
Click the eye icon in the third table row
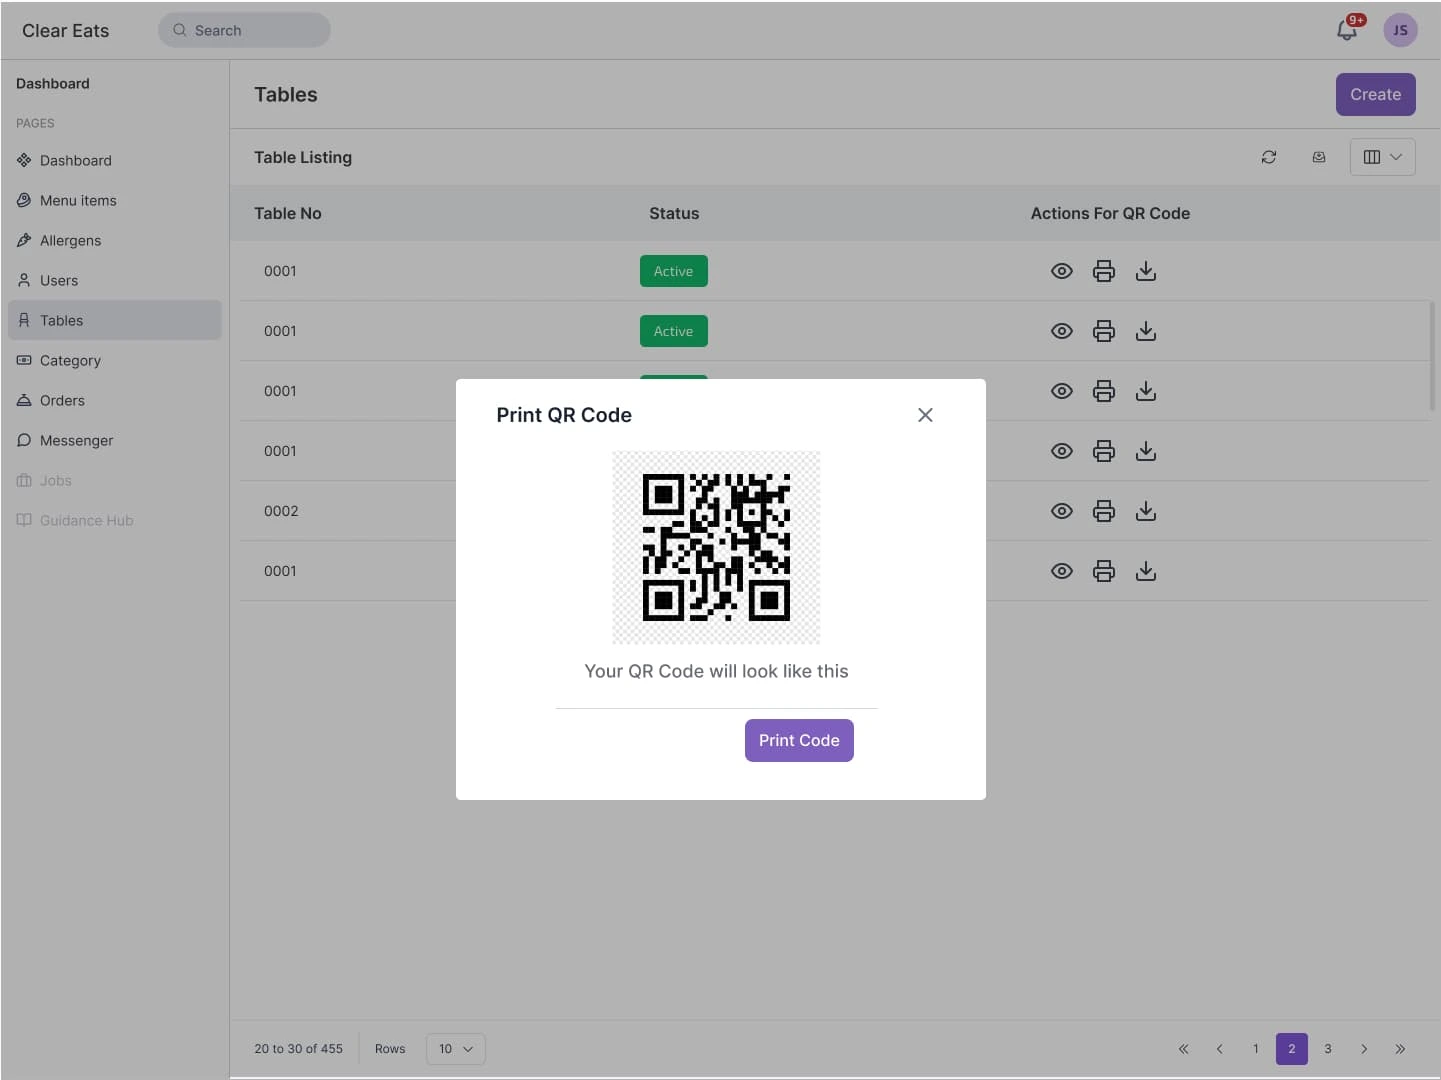[1062, 391]
